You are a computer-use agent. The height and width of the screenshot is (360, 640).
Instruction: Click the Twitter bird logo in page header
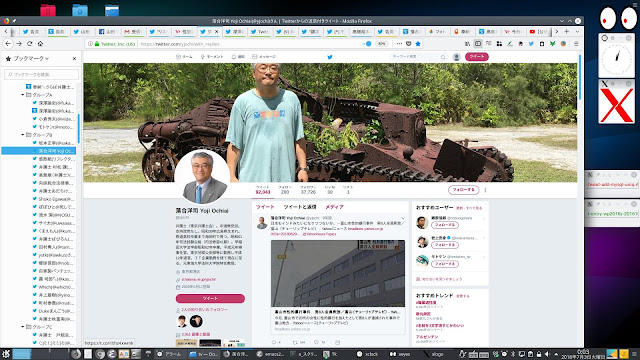(330, 57)
